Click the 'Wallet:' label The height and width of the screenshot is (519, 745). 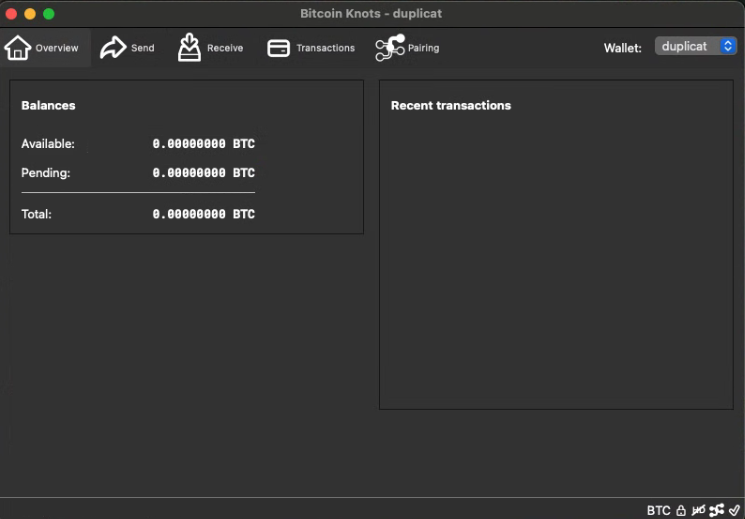[622, 48]
